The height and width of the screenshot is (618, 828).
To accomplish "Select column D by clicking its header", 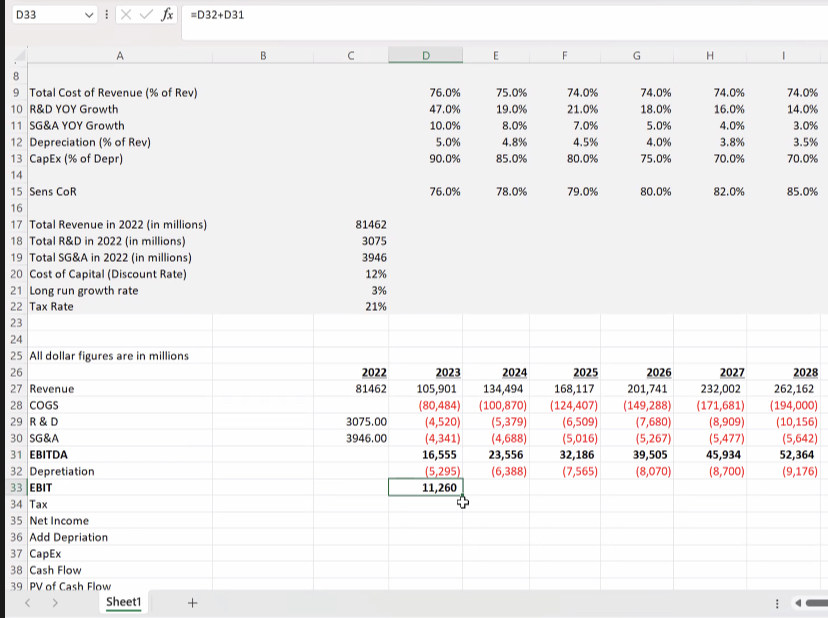I will [x=424, y=56].
